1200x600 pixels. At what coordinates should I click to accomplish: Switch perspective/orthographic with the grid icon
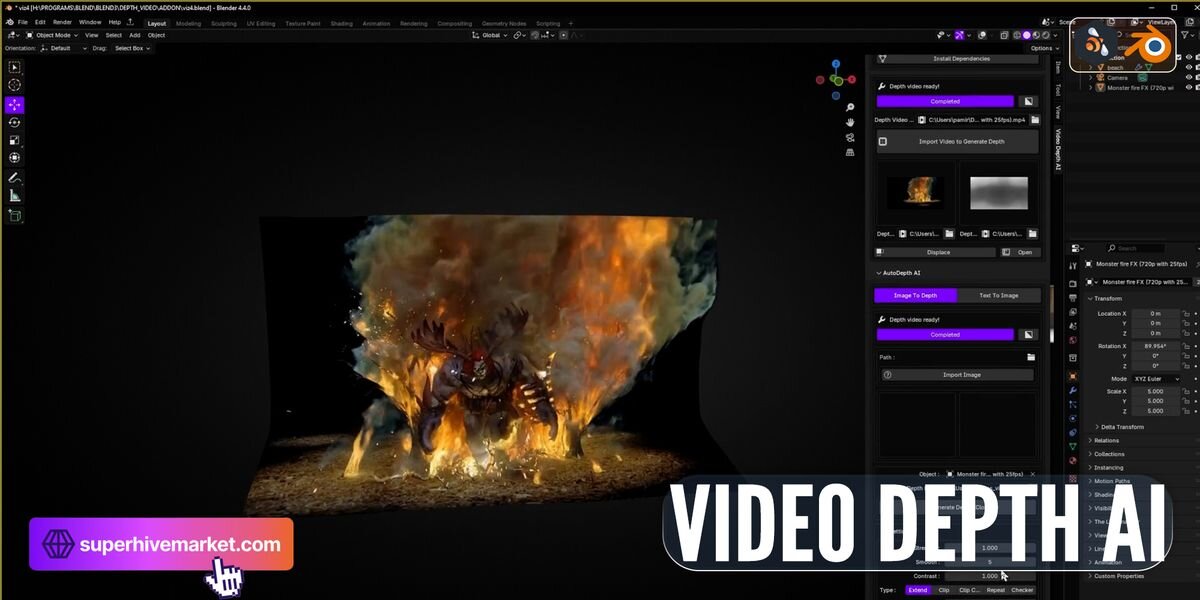[x=850, y=153]
